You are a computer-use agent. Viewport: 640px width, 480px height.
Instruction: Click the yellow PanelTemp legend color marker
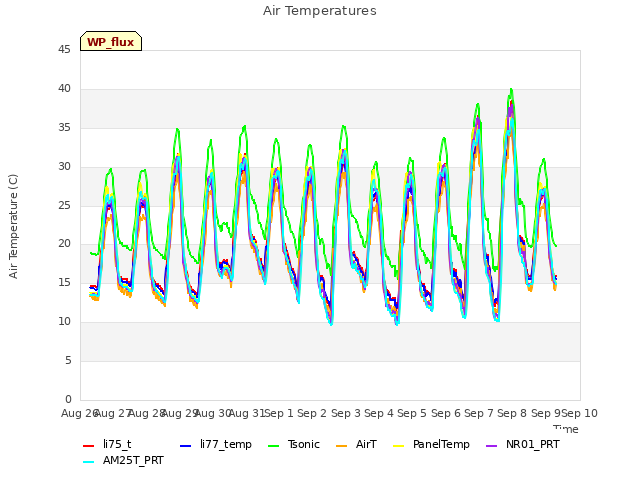pyautogui.click(x=398, y=446)
